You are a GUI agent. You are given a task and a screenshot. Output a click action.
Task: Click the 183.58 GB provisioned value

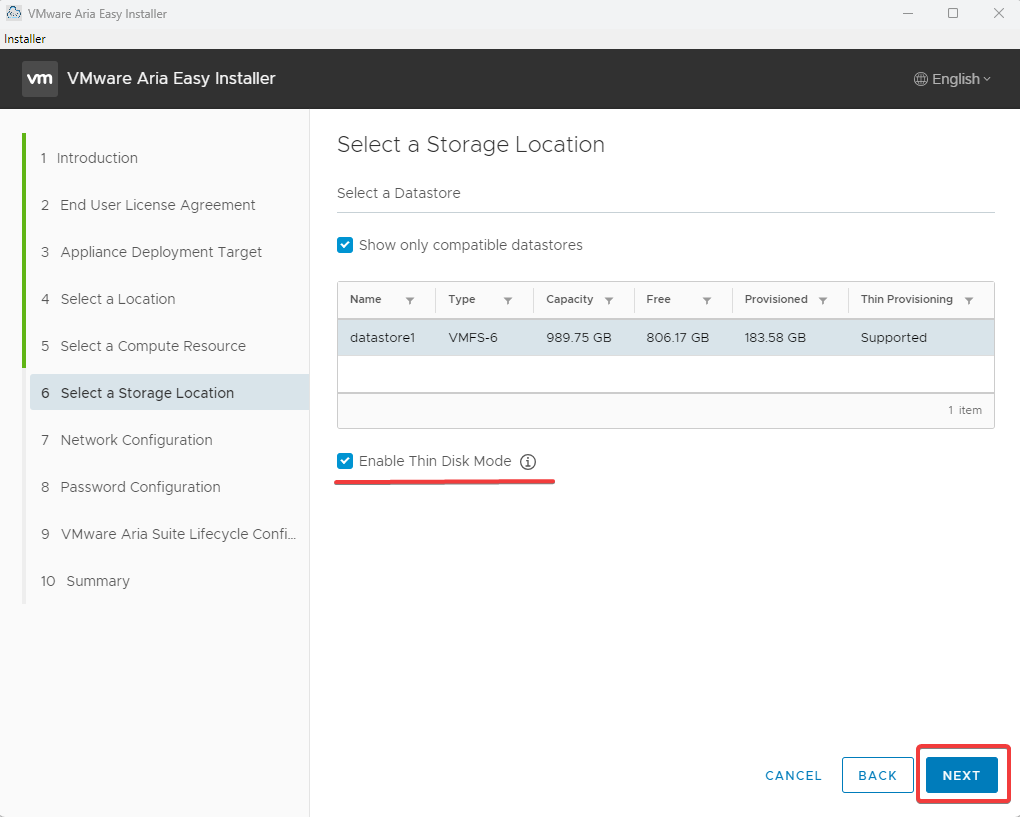coord(775,338)
